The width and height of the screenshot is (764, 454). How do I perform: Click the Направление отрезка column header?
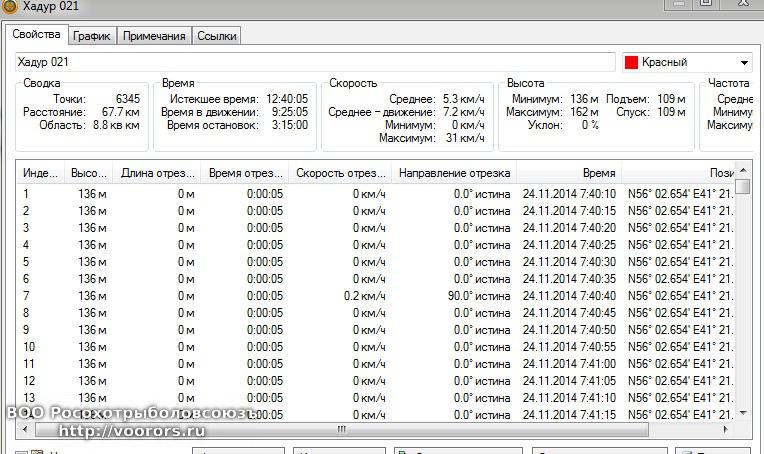click(x=454, y=173)
